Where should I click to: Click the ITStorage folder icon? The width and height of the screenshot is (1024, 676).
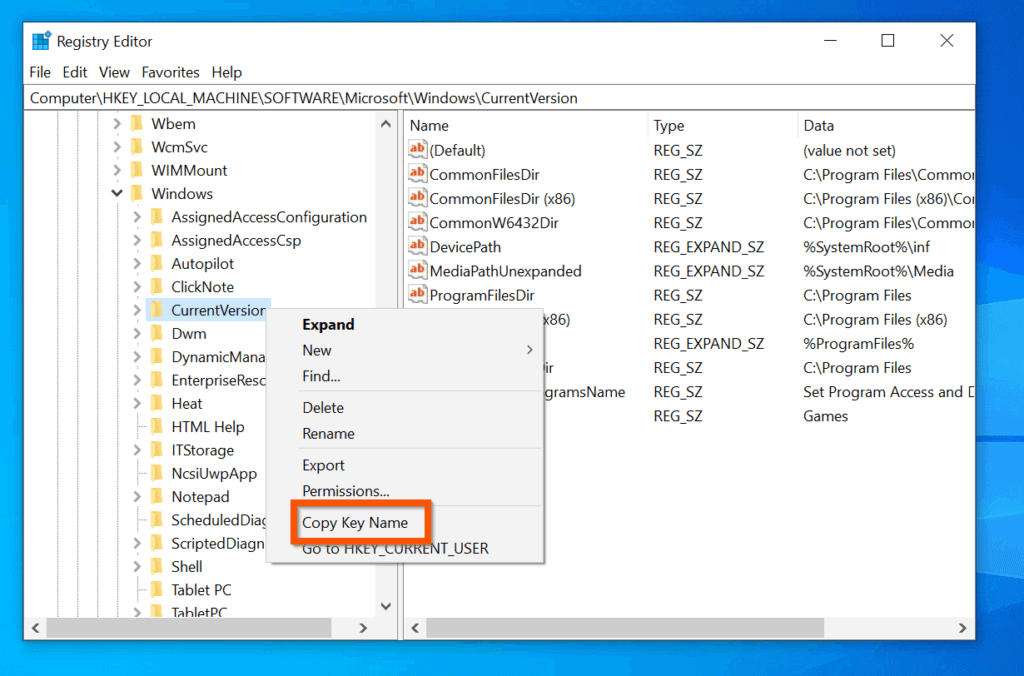(157, 450)
